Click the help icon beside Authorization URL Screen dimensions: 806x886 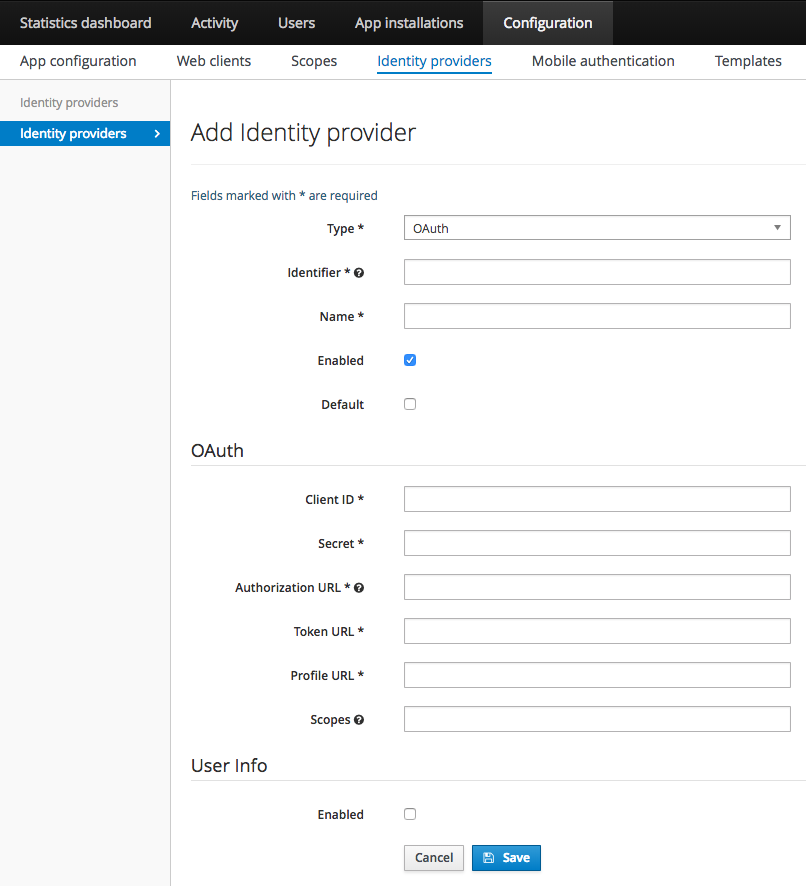point(359,587)
